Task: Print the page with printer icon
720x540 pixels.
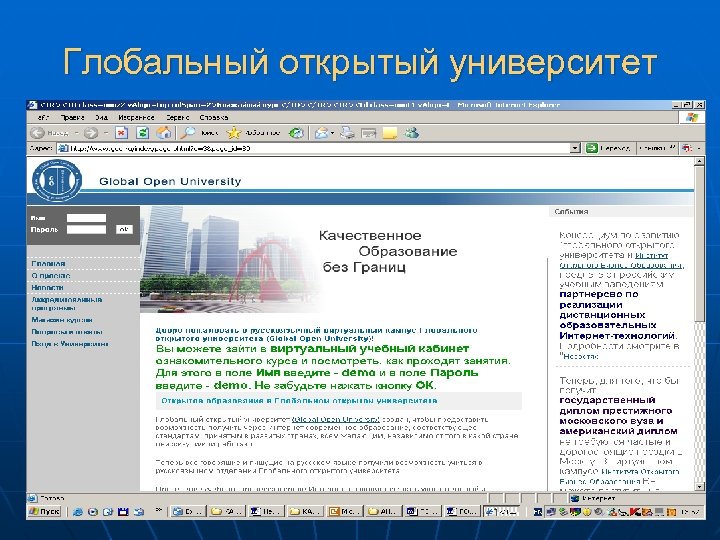Action: click(x=348, y=133)
